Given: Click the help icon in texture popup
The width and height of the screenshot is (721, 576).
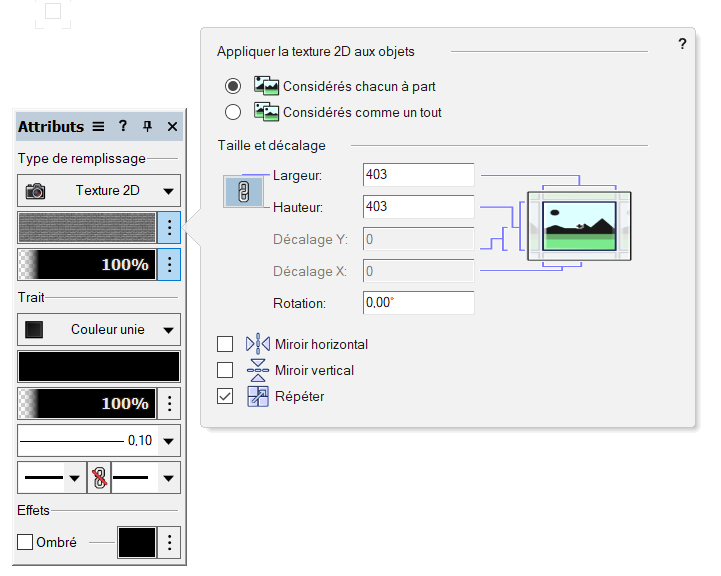Looking at the screenshot, I should pos(682,44).
